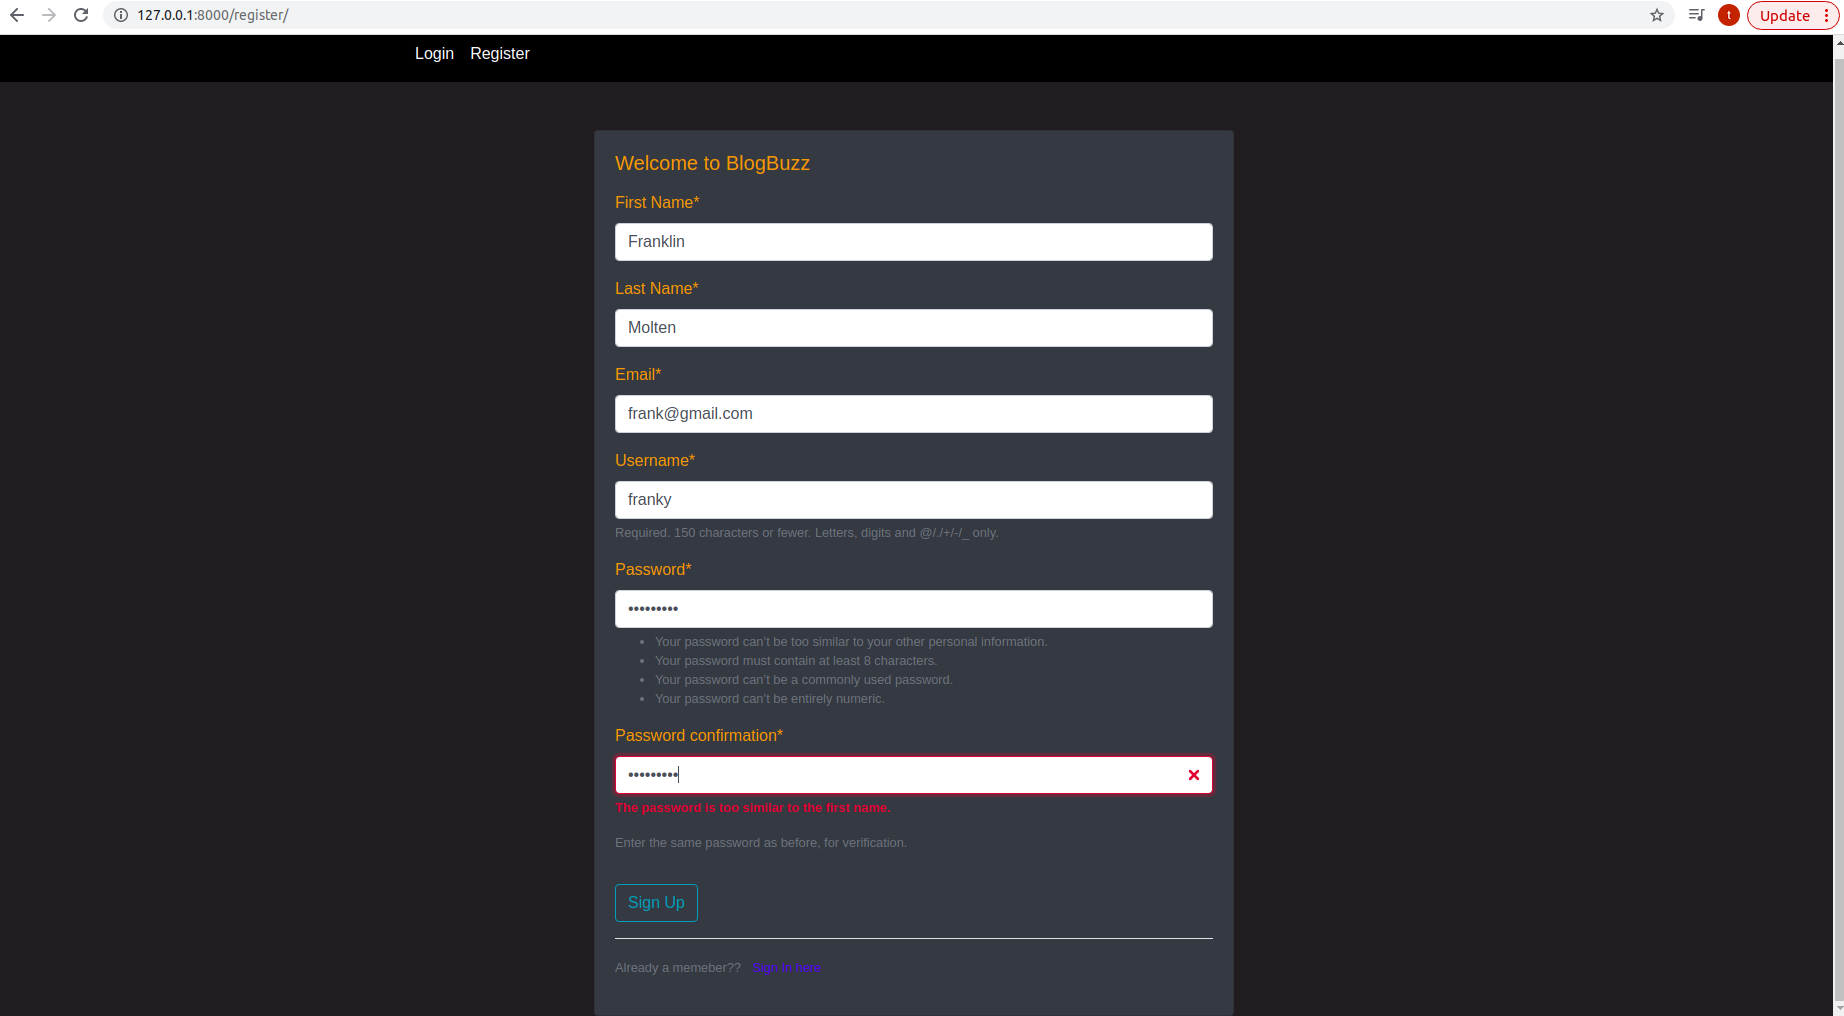Screen dimensions: 1844x1016
Task: Open the browser three-dot menu
Action: point(1828,15)
